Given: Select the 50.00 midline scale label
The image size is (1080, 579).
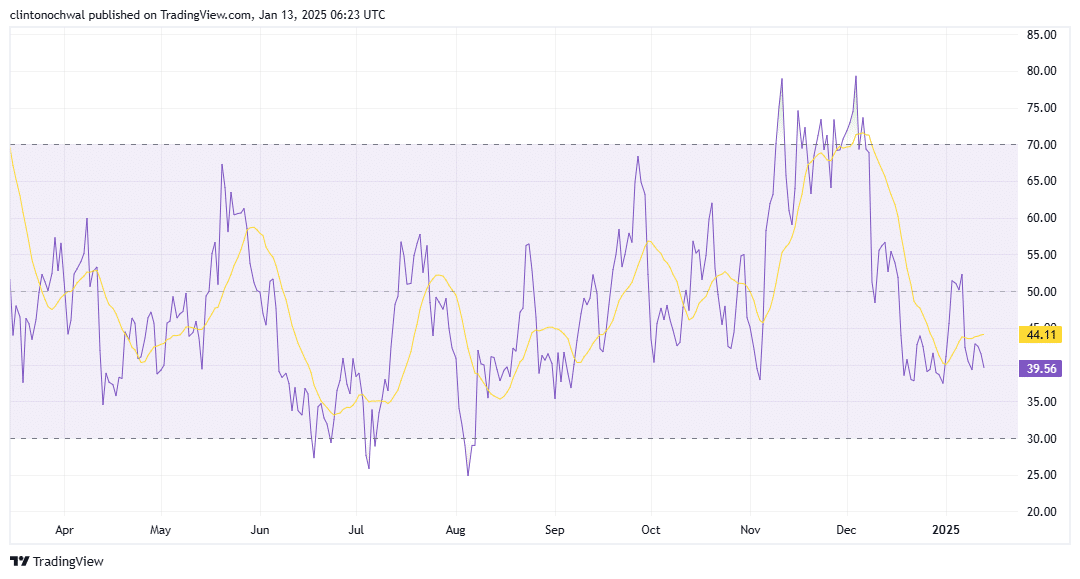Looking at the screenshot, I should click(1042, 292).
